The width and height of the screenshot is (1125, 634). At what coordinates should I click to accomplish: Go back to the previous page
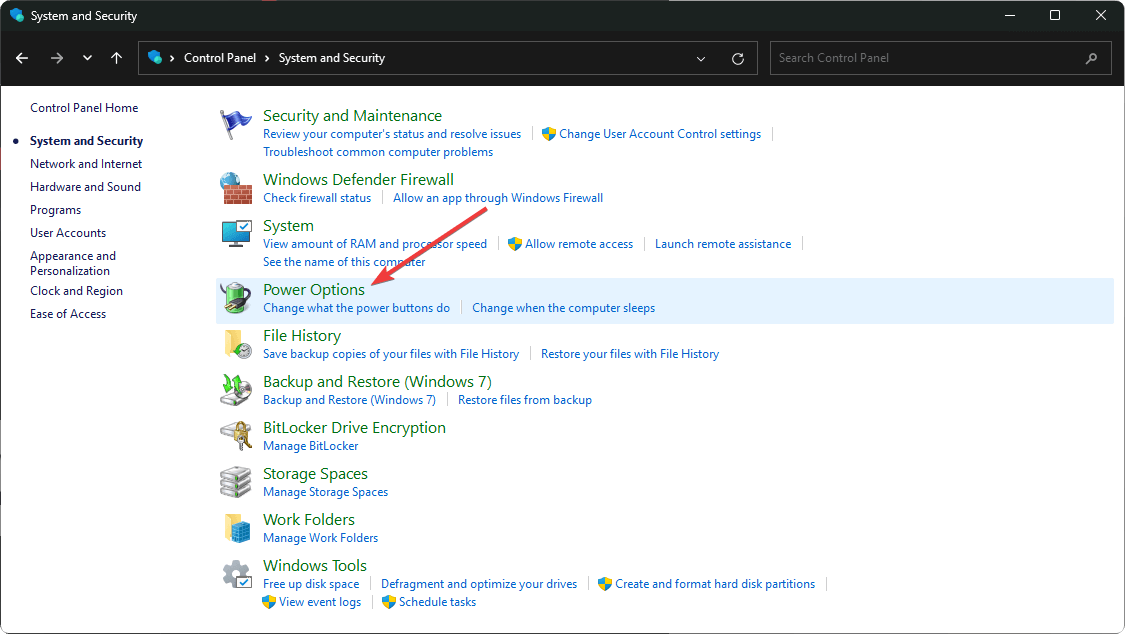tap(22, 58)
